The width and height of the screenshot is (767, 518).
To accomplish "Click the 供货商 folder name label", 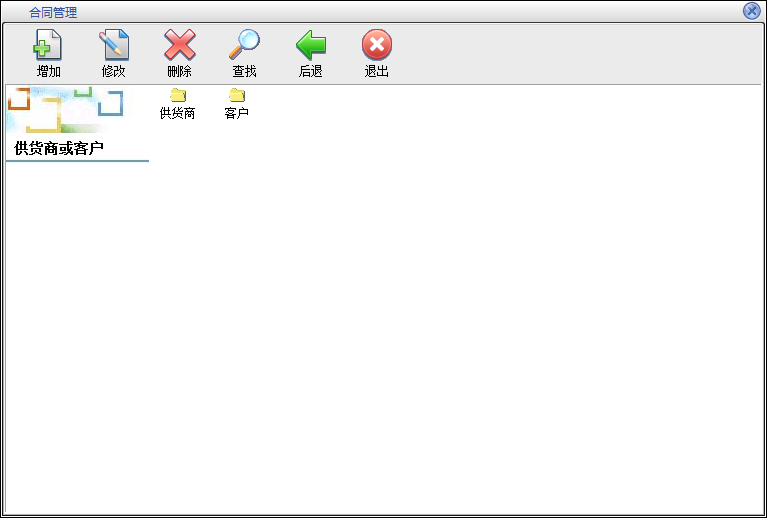I will pyautogui.click(x=178, y=114).
